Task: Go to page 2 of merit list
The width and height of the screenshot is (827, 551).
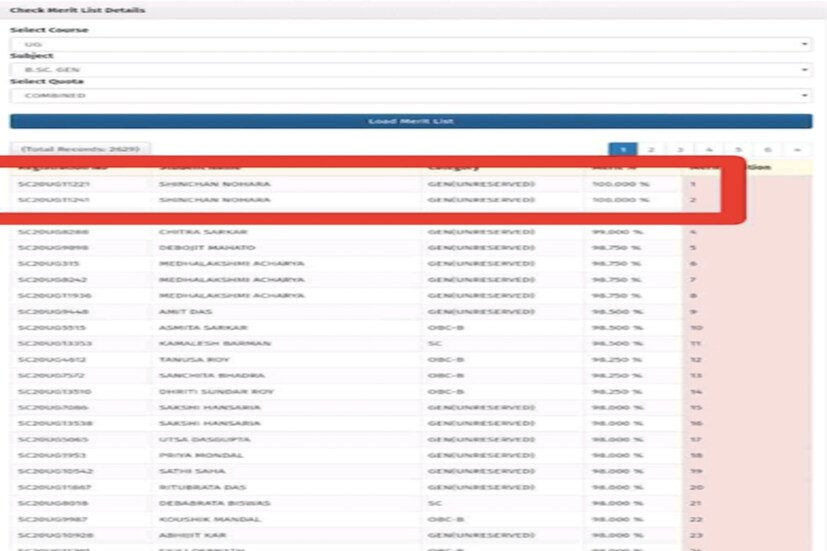Action: [651, 149]
